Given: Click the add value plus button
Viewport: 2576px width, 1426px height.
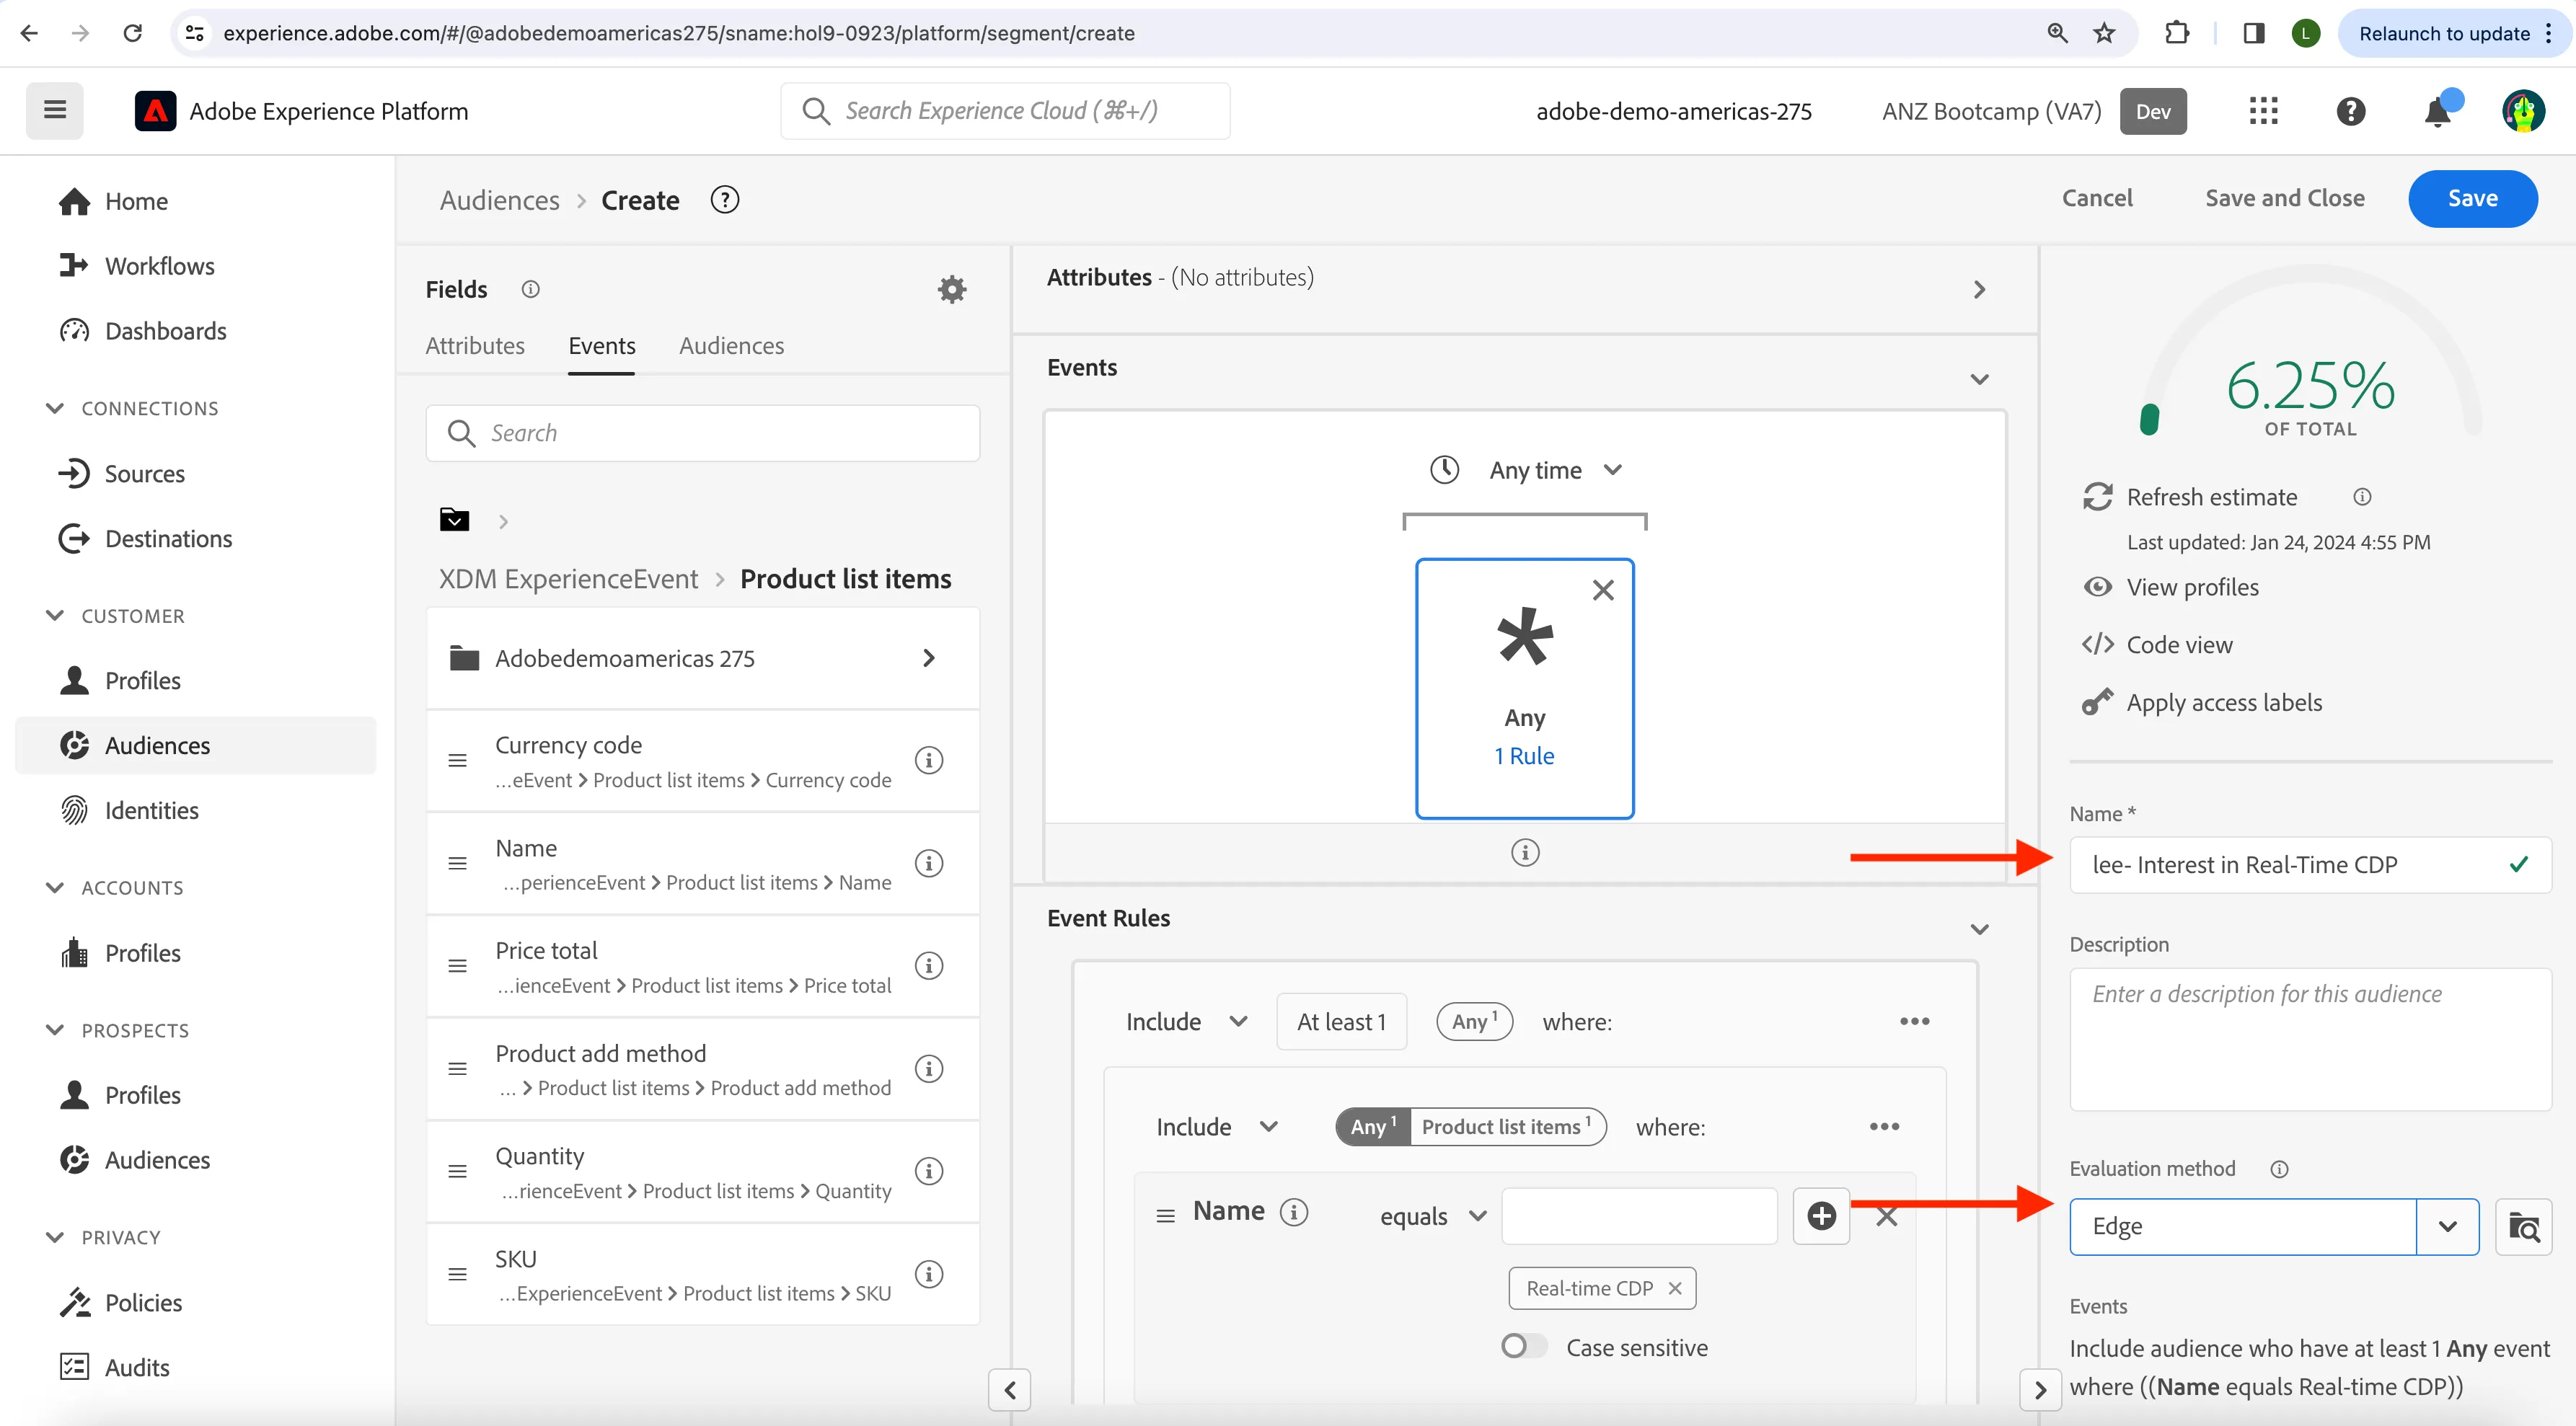Looking at the screenshot, I should pyautogui.click(x=1821, y=1216).
